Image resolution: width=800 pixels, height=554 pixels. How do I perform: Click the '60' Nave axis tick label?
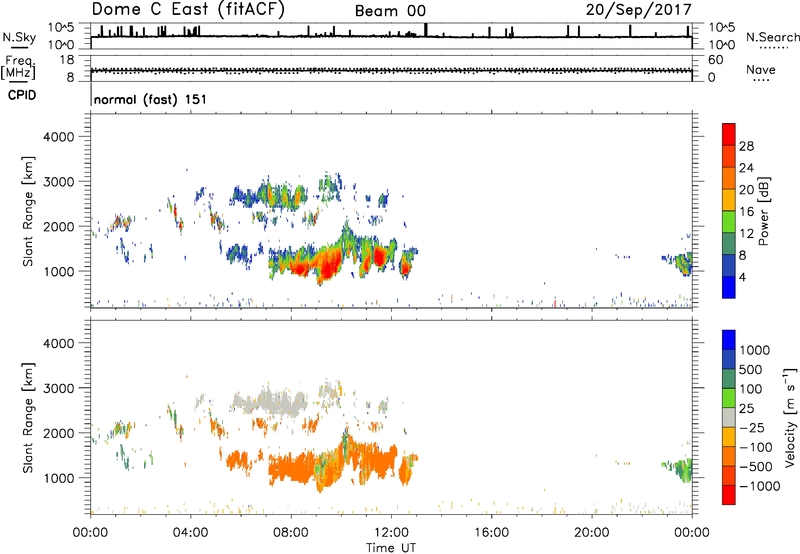click(x=716, y=60)
